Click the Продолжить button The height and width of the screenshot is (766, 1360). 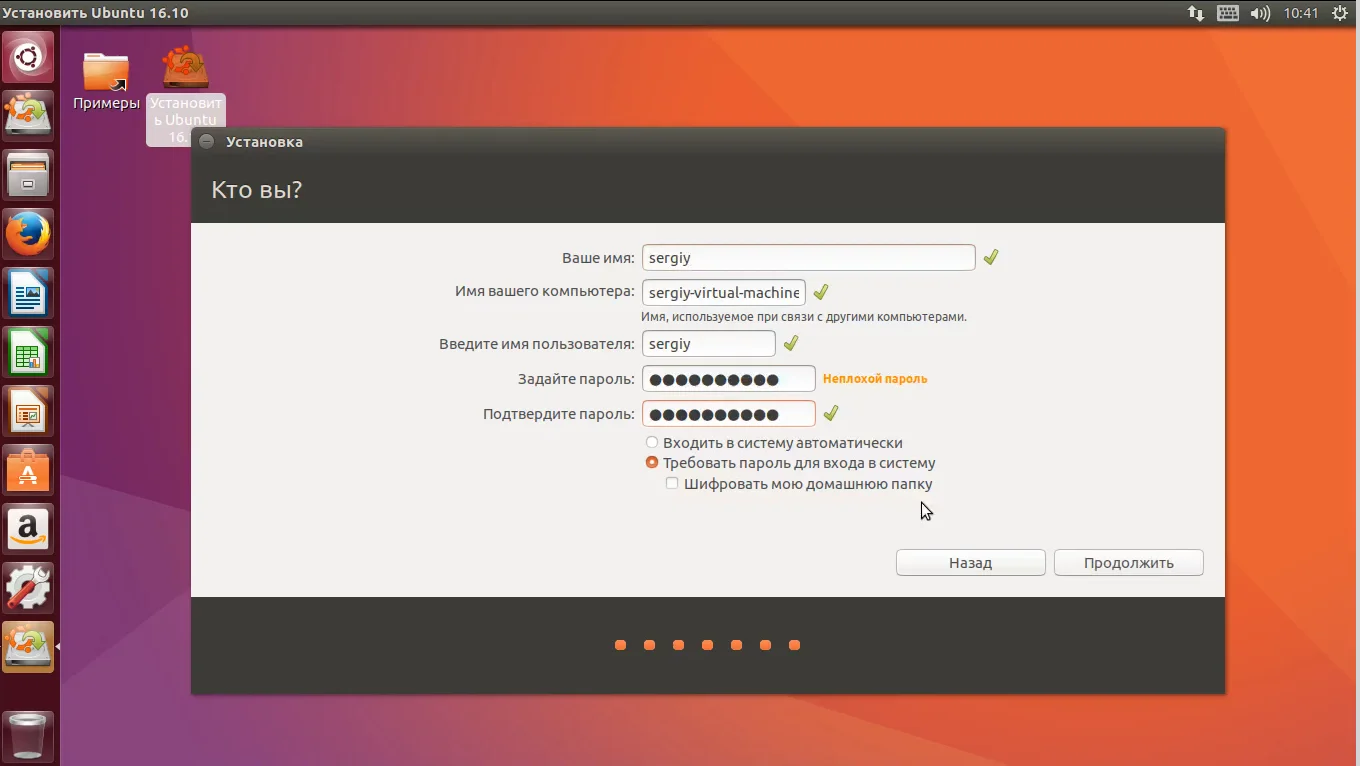point(1129,562)
